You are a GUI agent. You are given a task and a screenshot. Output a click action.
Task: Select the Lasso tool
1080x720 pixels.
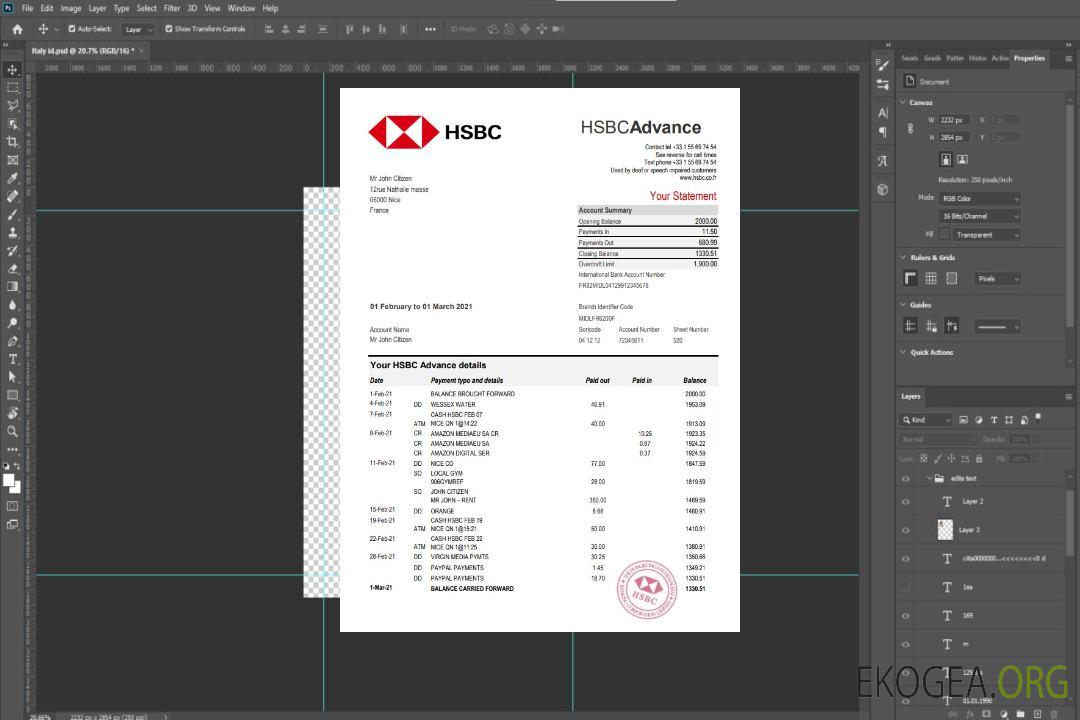tap(12, 105)
